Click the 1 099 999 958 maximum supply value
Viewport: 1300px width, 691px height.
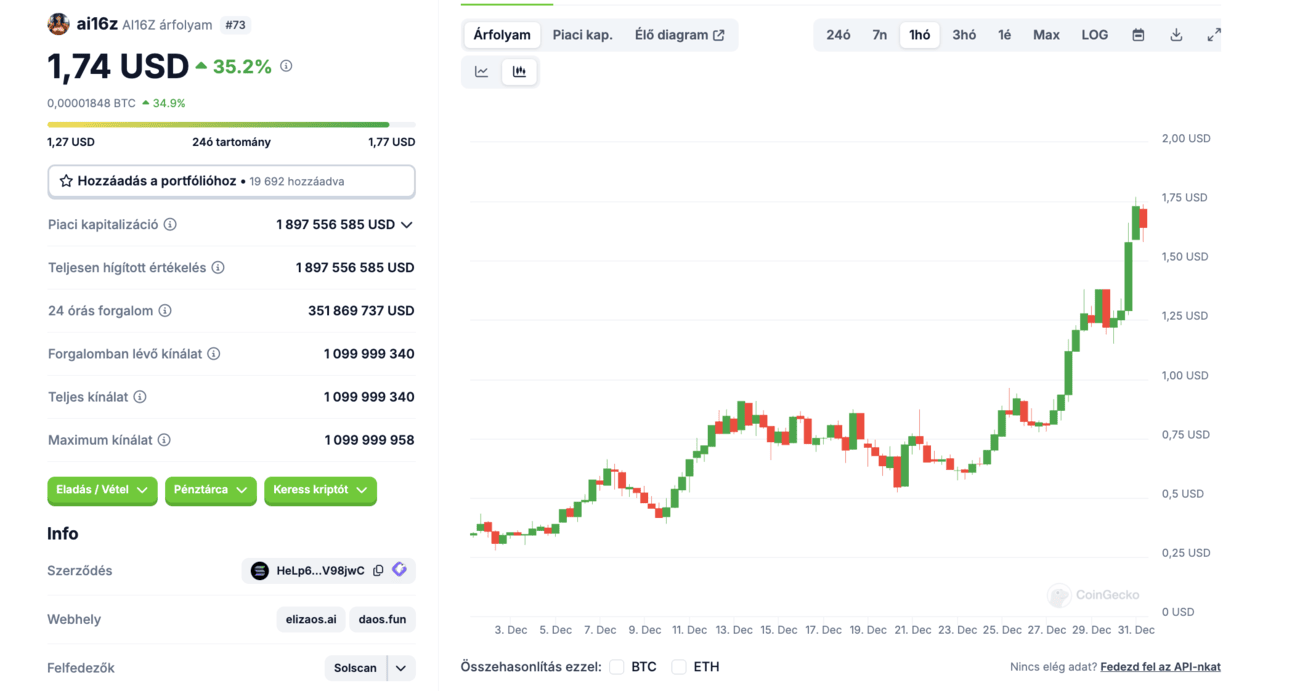click(369, 440)
